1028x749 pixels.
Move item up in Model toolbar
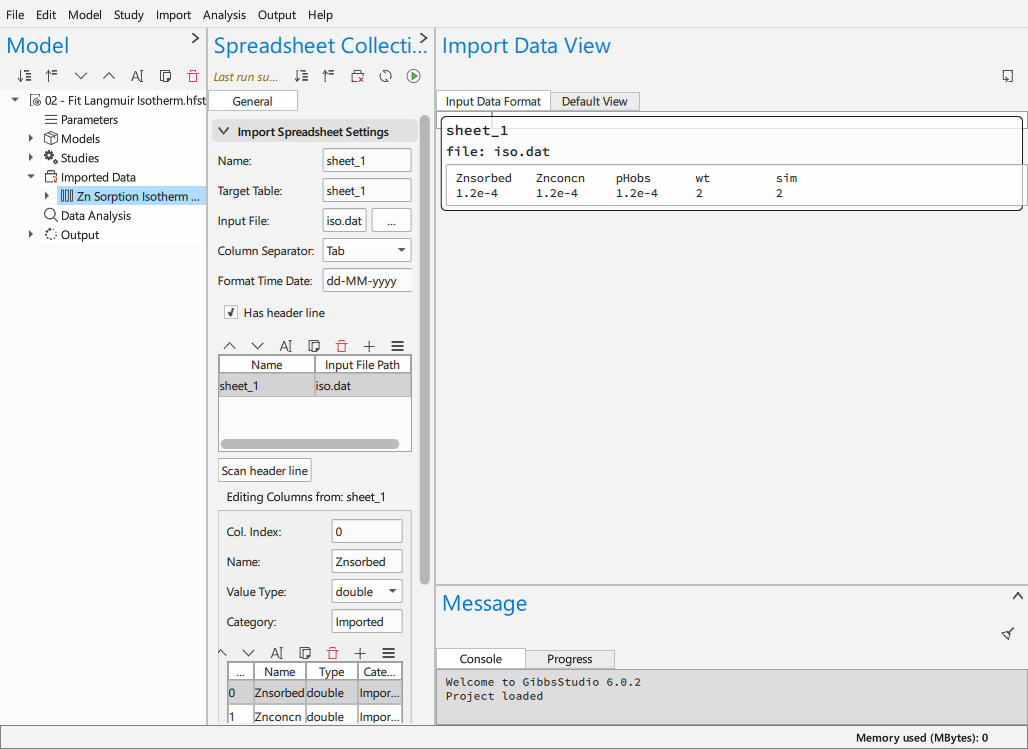coord(109,76)
